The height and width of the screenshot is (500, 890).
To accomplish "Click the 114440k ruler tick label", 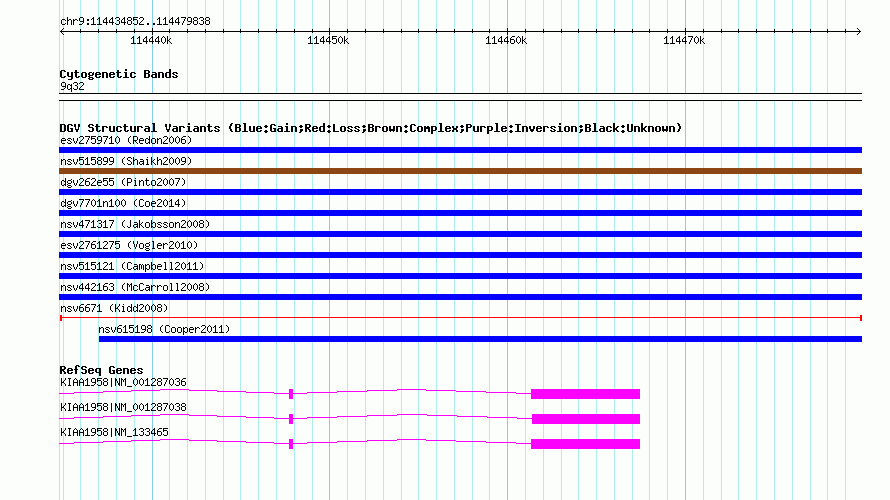I will (x=151, y=40).
